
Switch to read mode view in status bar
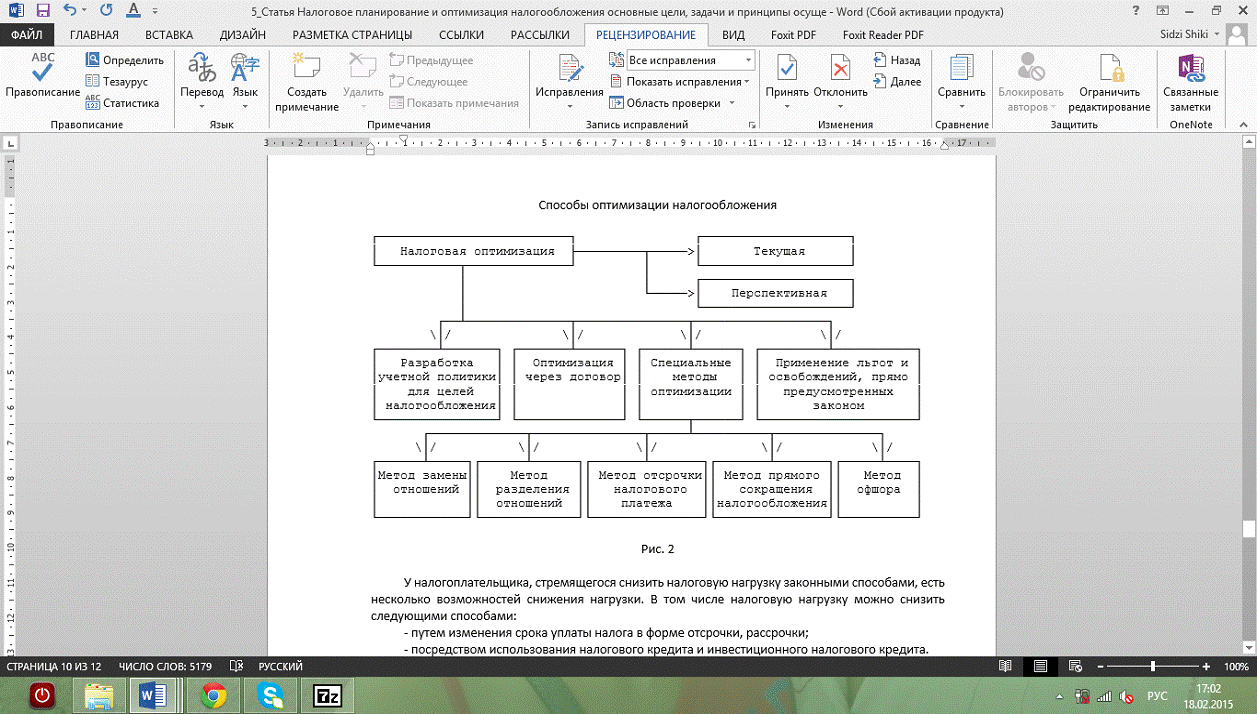click(1005, 666)
